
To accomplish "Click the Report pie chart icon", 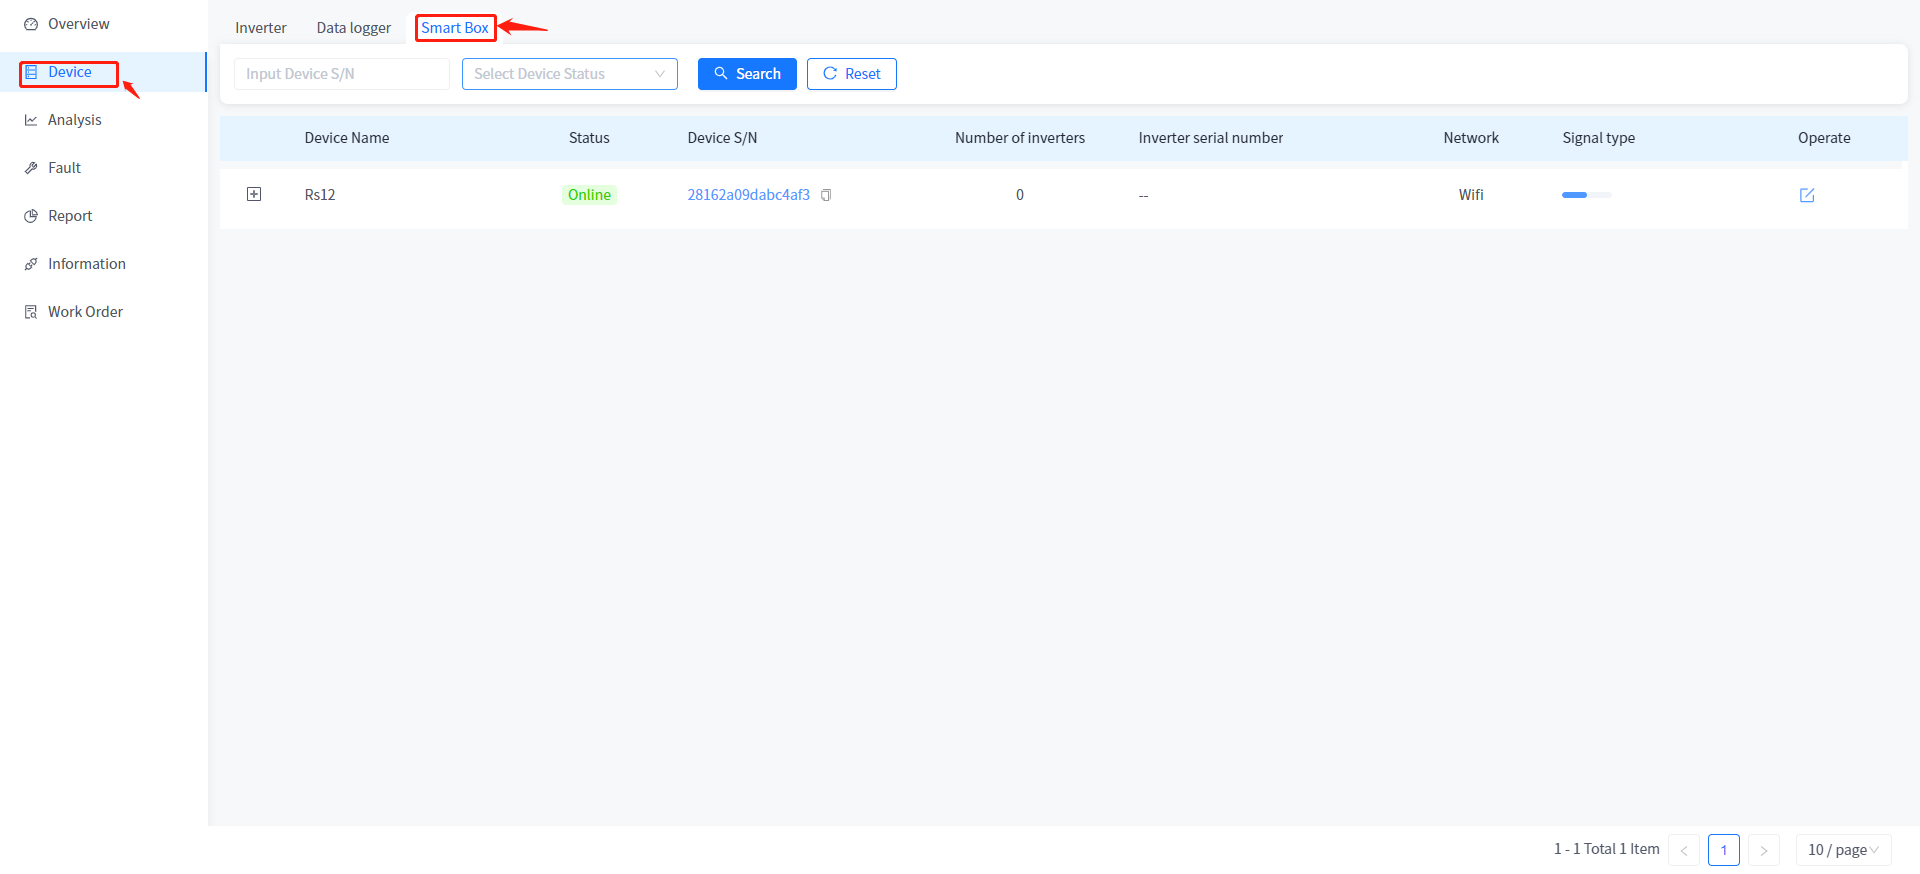I will pyautogui.click(x=31, y=216).
